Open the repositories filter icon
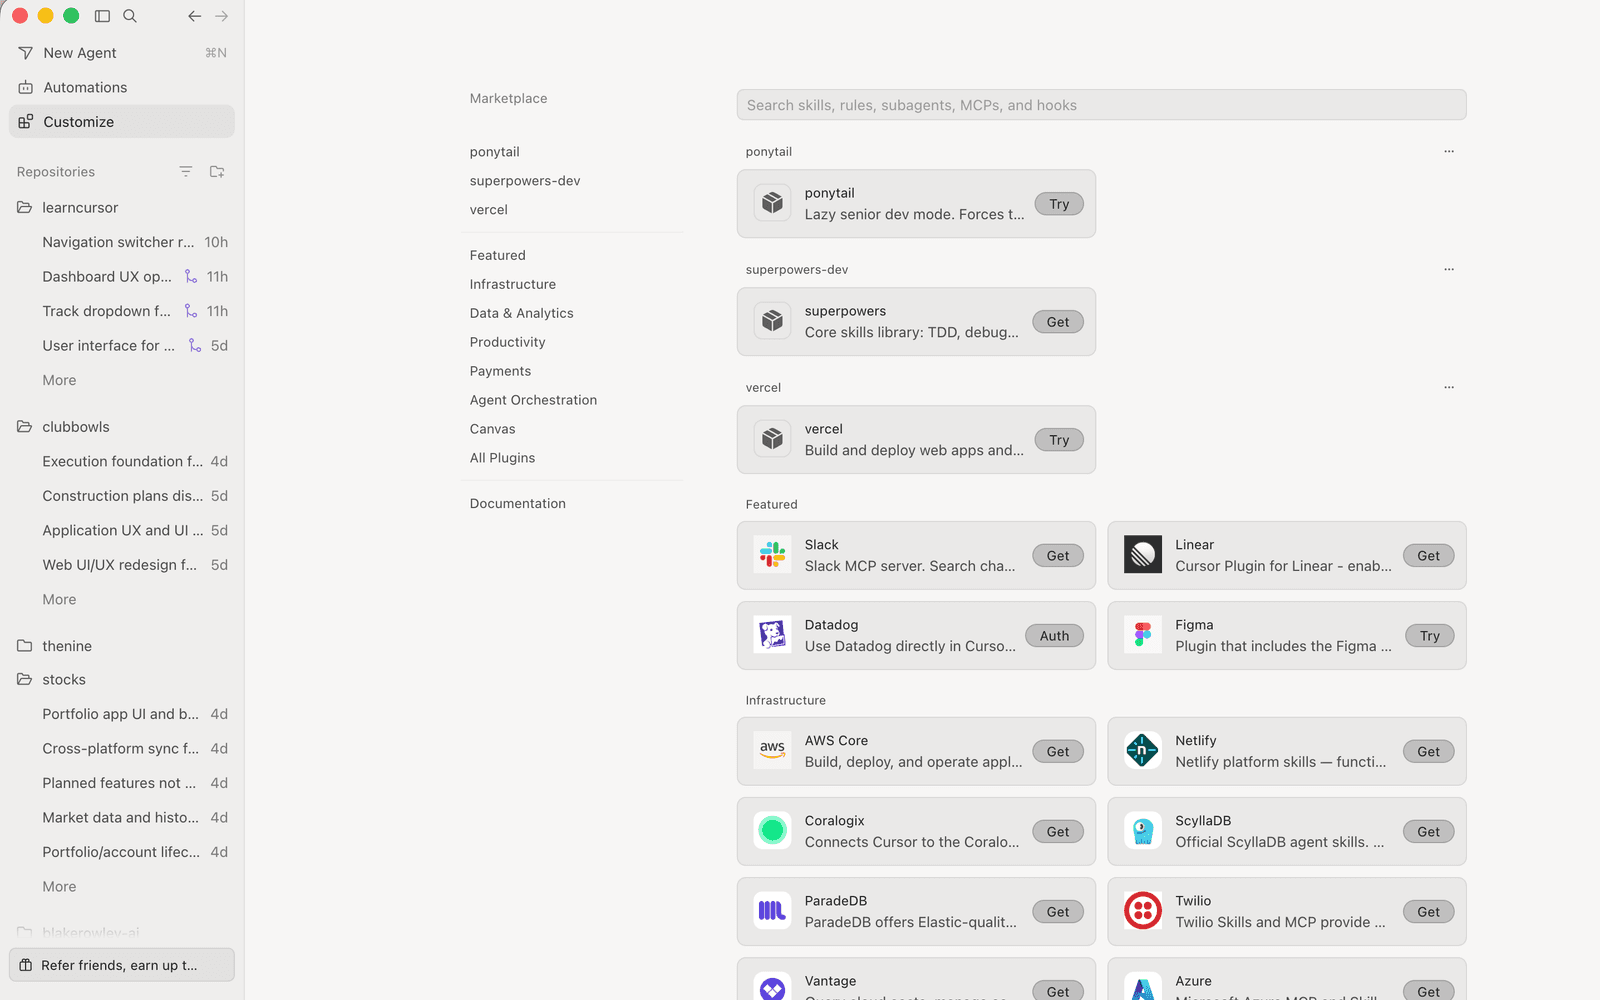 click(186, 172)
